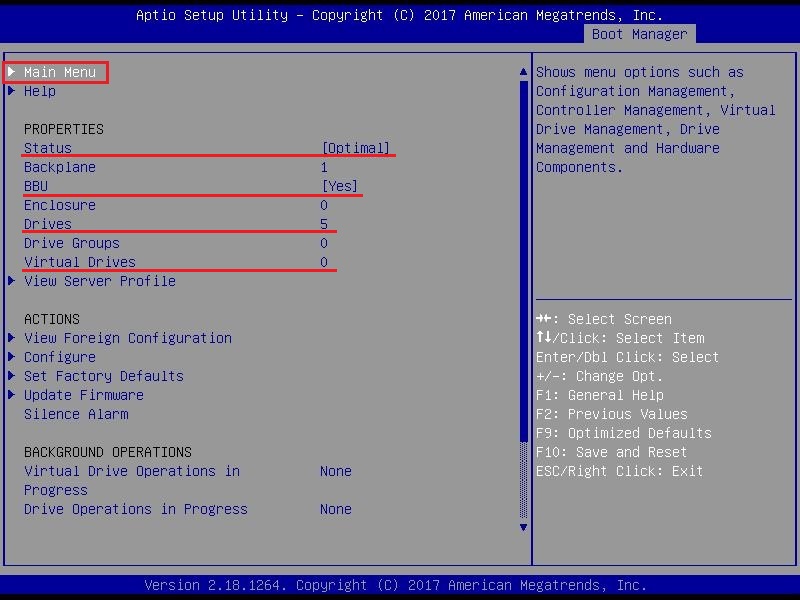
Task: Select the Help submenu item
Action: tap(40, 91)
